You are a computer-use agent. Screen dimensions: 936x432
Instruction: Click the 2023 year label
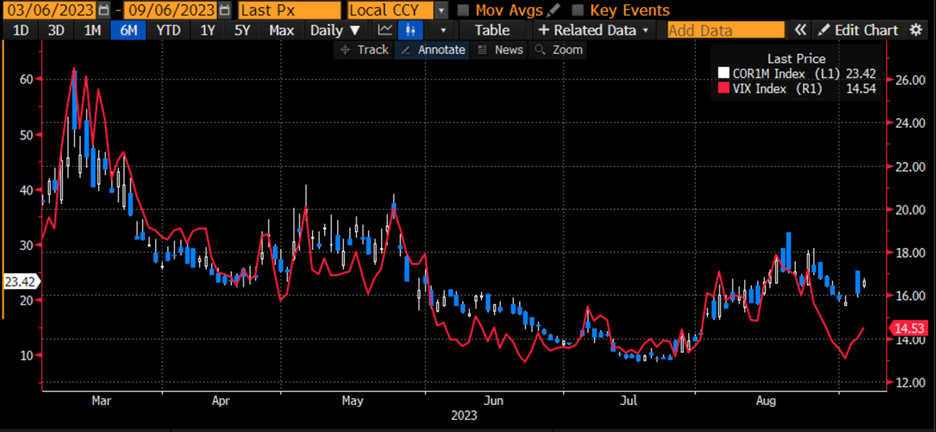[462, 416]
